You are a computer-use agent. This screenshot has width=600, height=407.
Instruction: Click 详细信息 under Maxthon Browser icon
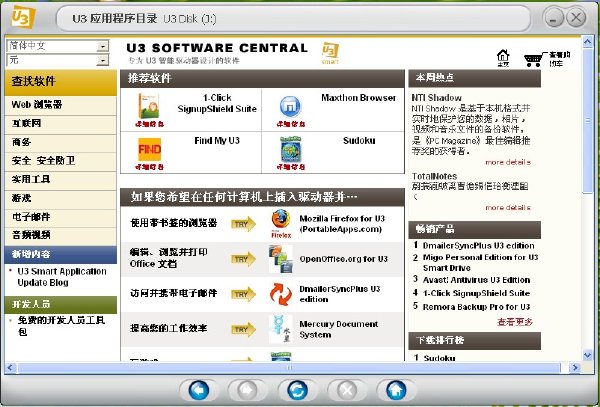coord(291,124)
